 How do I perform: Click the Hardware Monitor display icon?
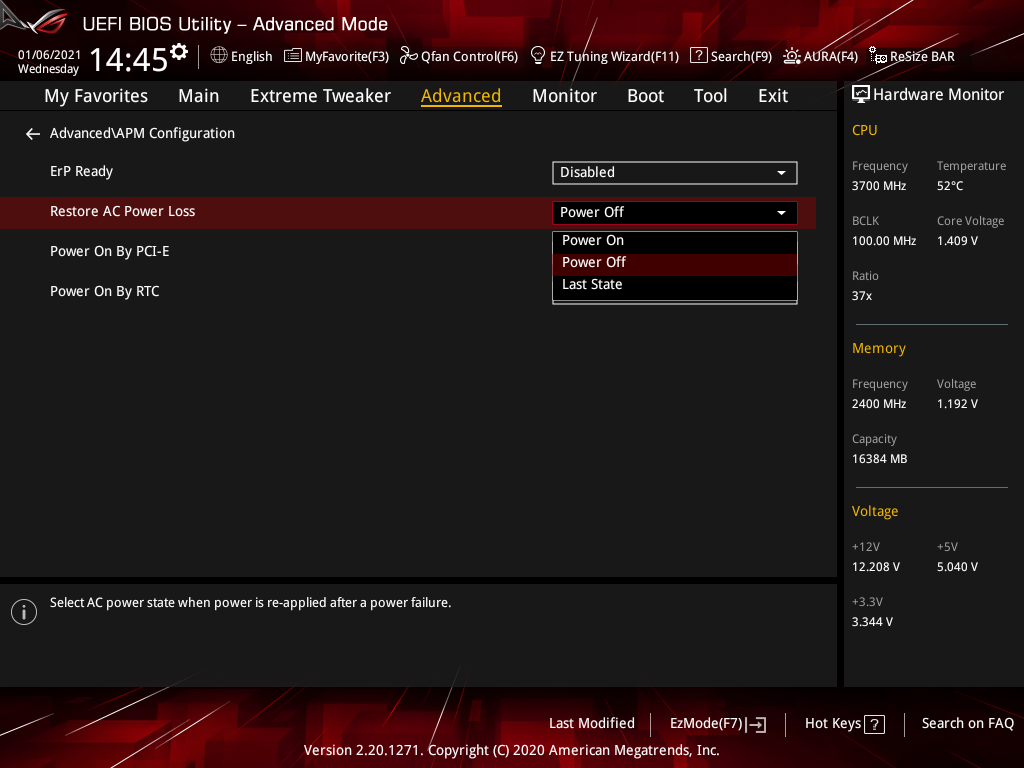tap(861, 95)
